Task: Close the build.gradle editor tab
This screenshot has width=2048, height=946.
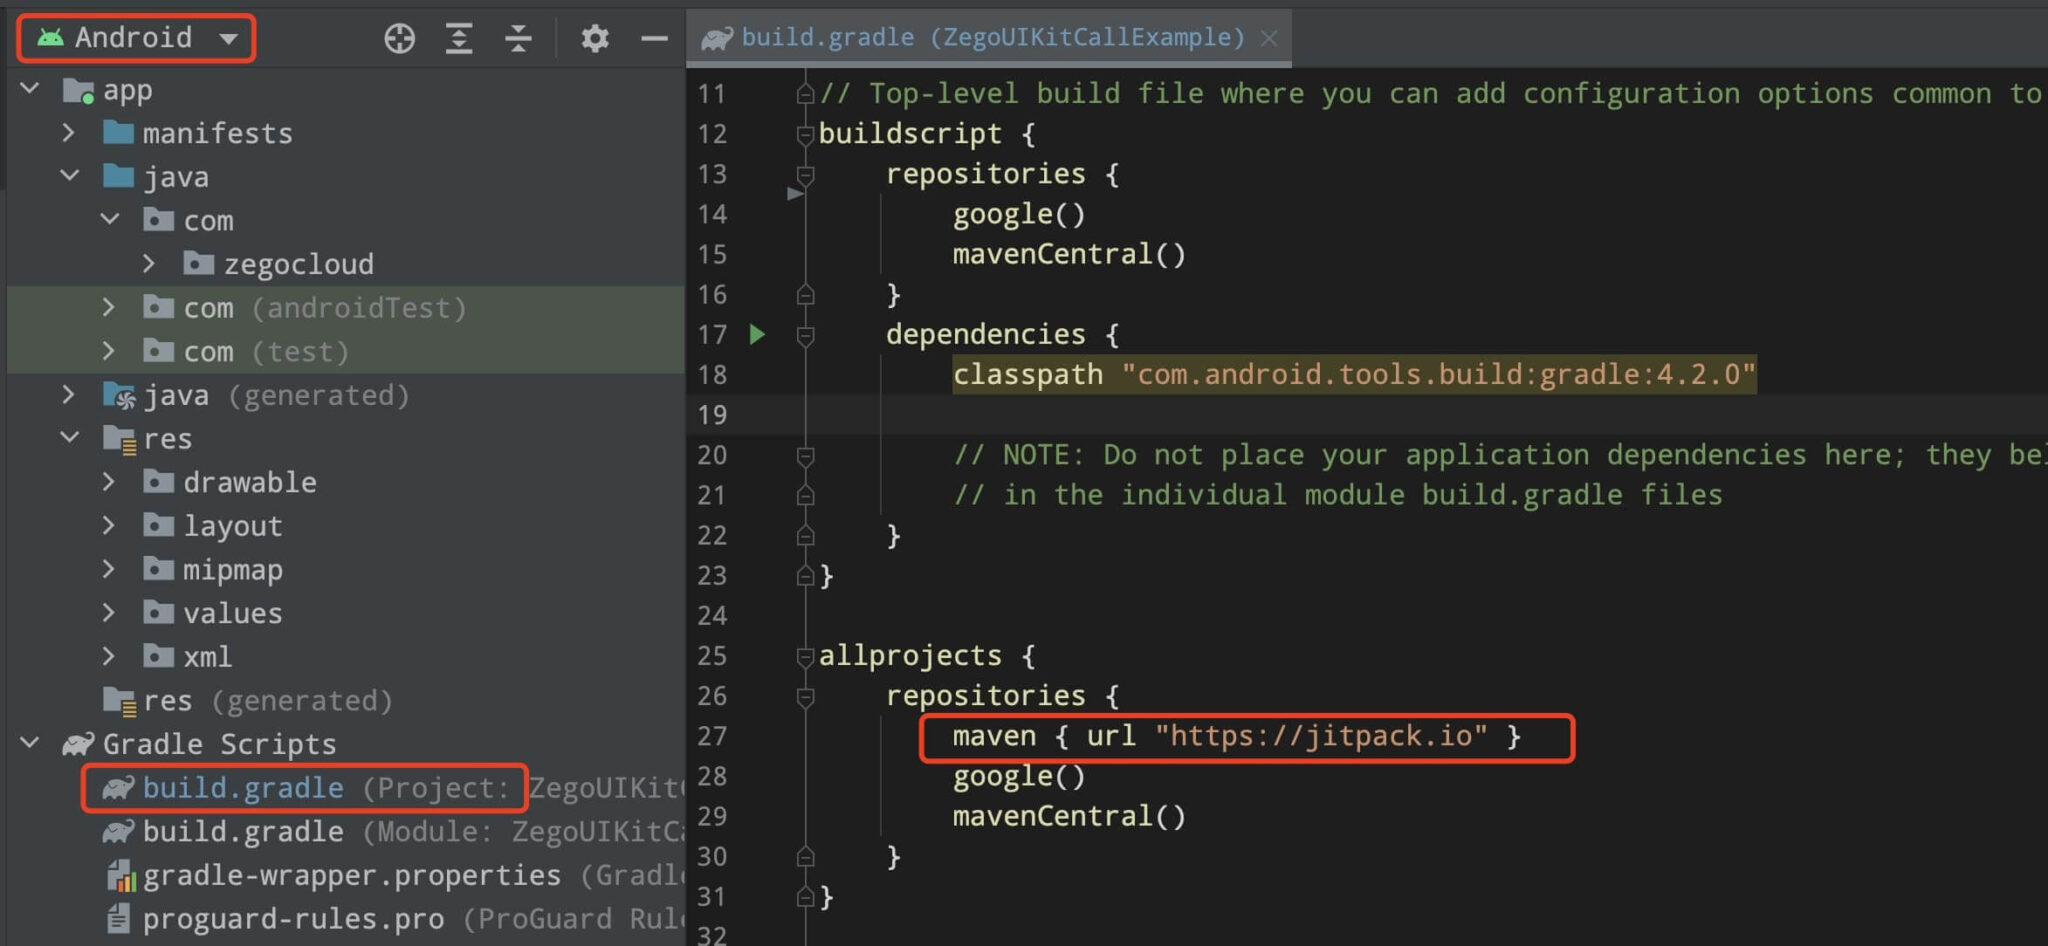Action: click(x=1269, y=38)
